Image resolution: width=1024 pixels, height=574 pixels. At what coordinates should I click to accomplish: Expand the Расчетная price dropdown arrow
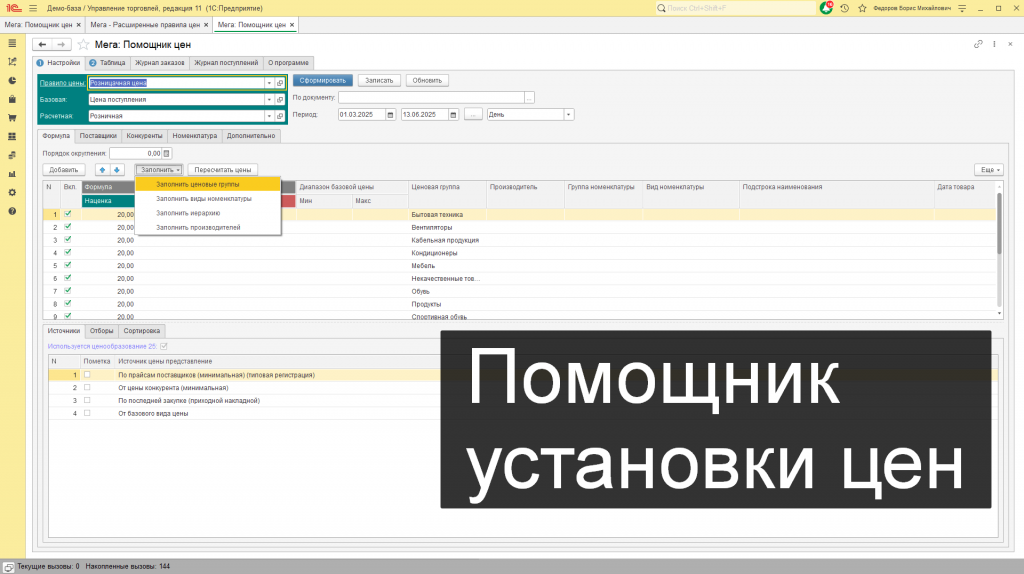pyautogui.click(x=269, y=116)
